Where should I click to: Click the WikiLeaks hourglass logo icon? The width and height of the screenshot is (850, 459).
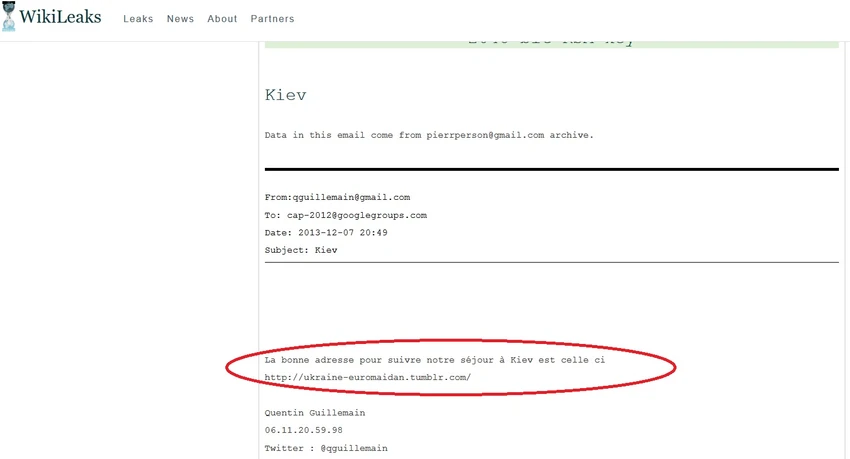coord(9,16)
